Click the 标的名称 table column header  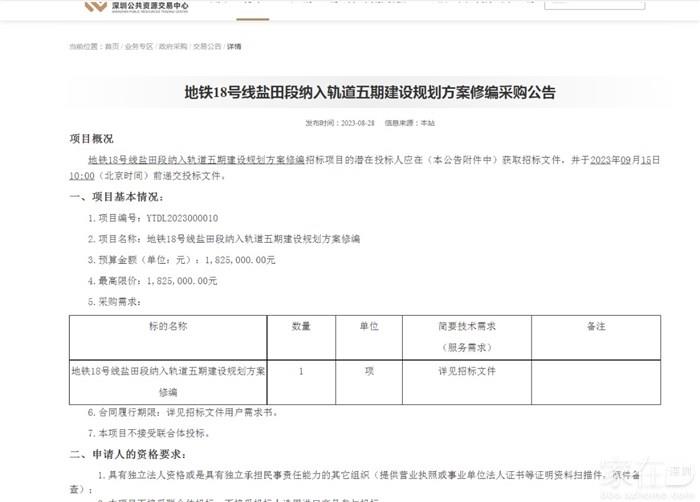click(168, 327)
